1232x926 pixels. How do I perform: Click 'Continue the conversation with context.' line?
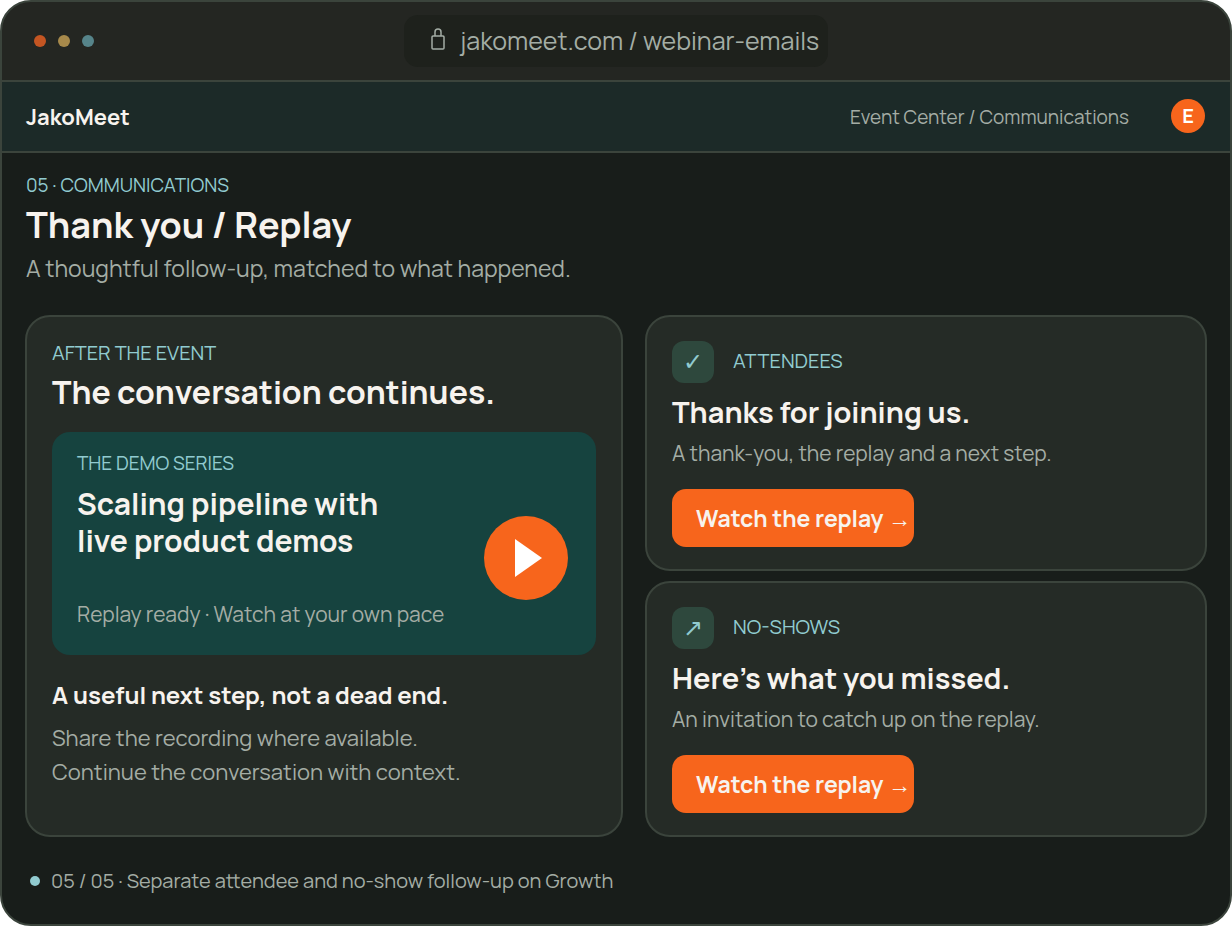256,772
